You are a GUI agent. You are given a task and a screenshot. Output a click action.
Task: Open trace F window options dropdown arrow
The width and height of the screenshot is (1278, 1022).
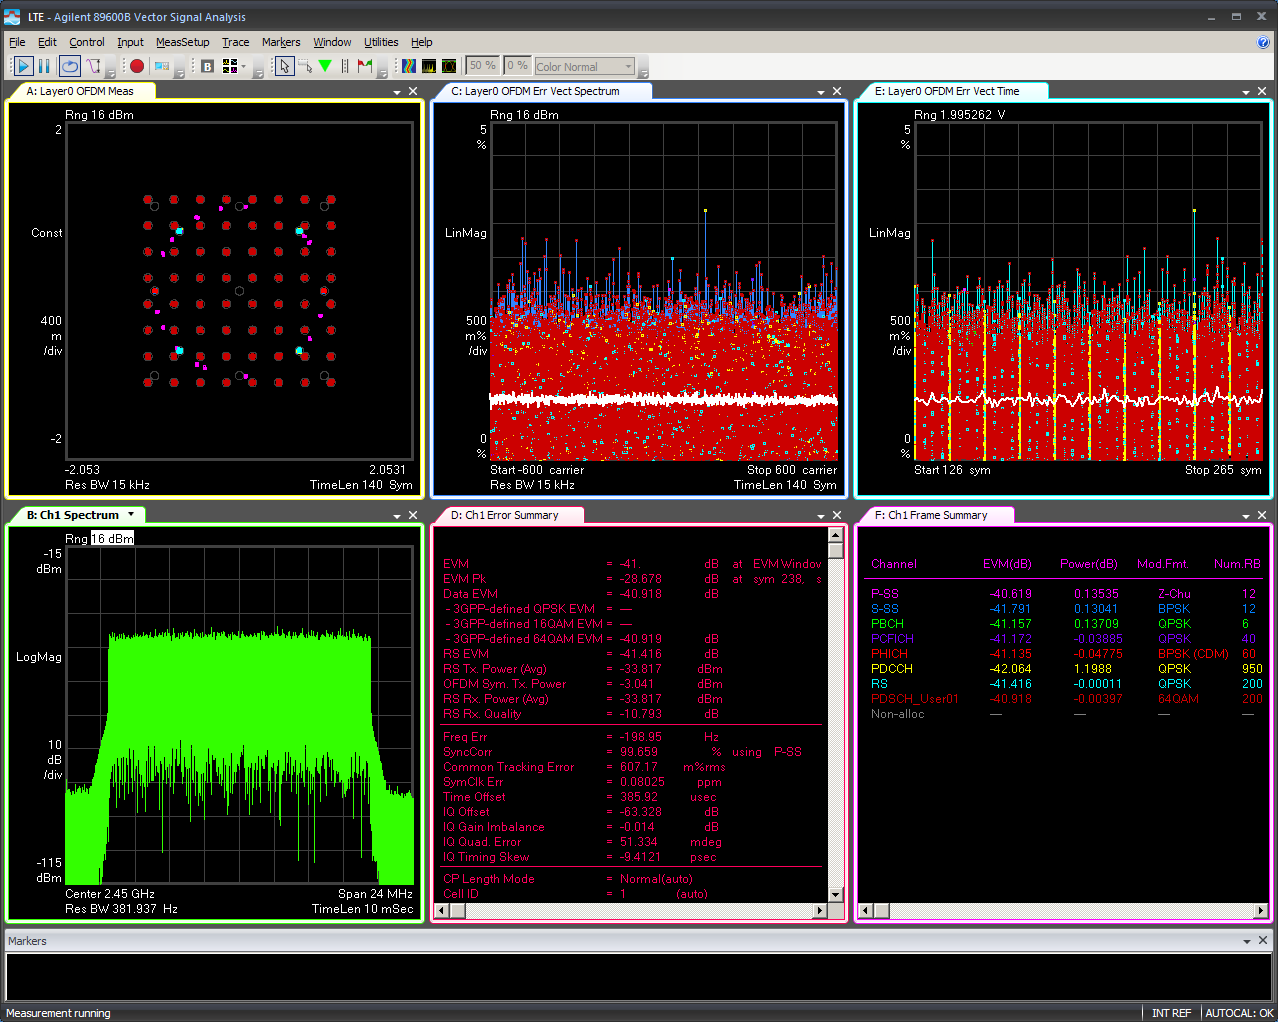click(1246, 516)
